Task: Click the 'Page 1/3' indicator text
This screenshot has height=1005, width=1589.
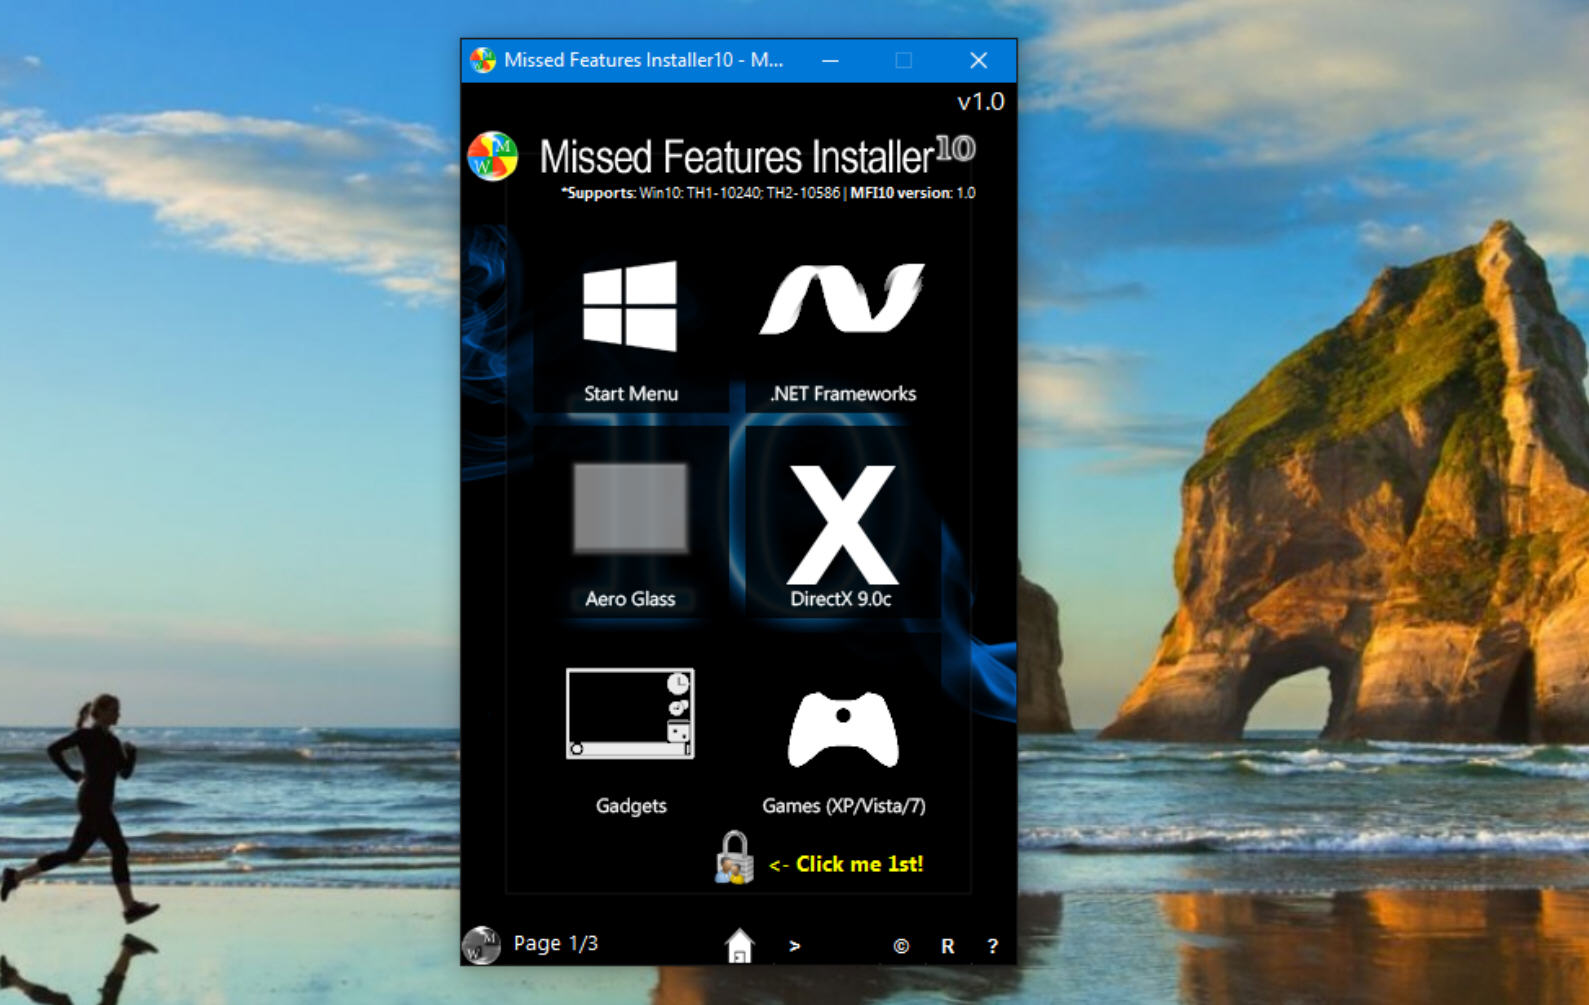Action: click(555, 943)
